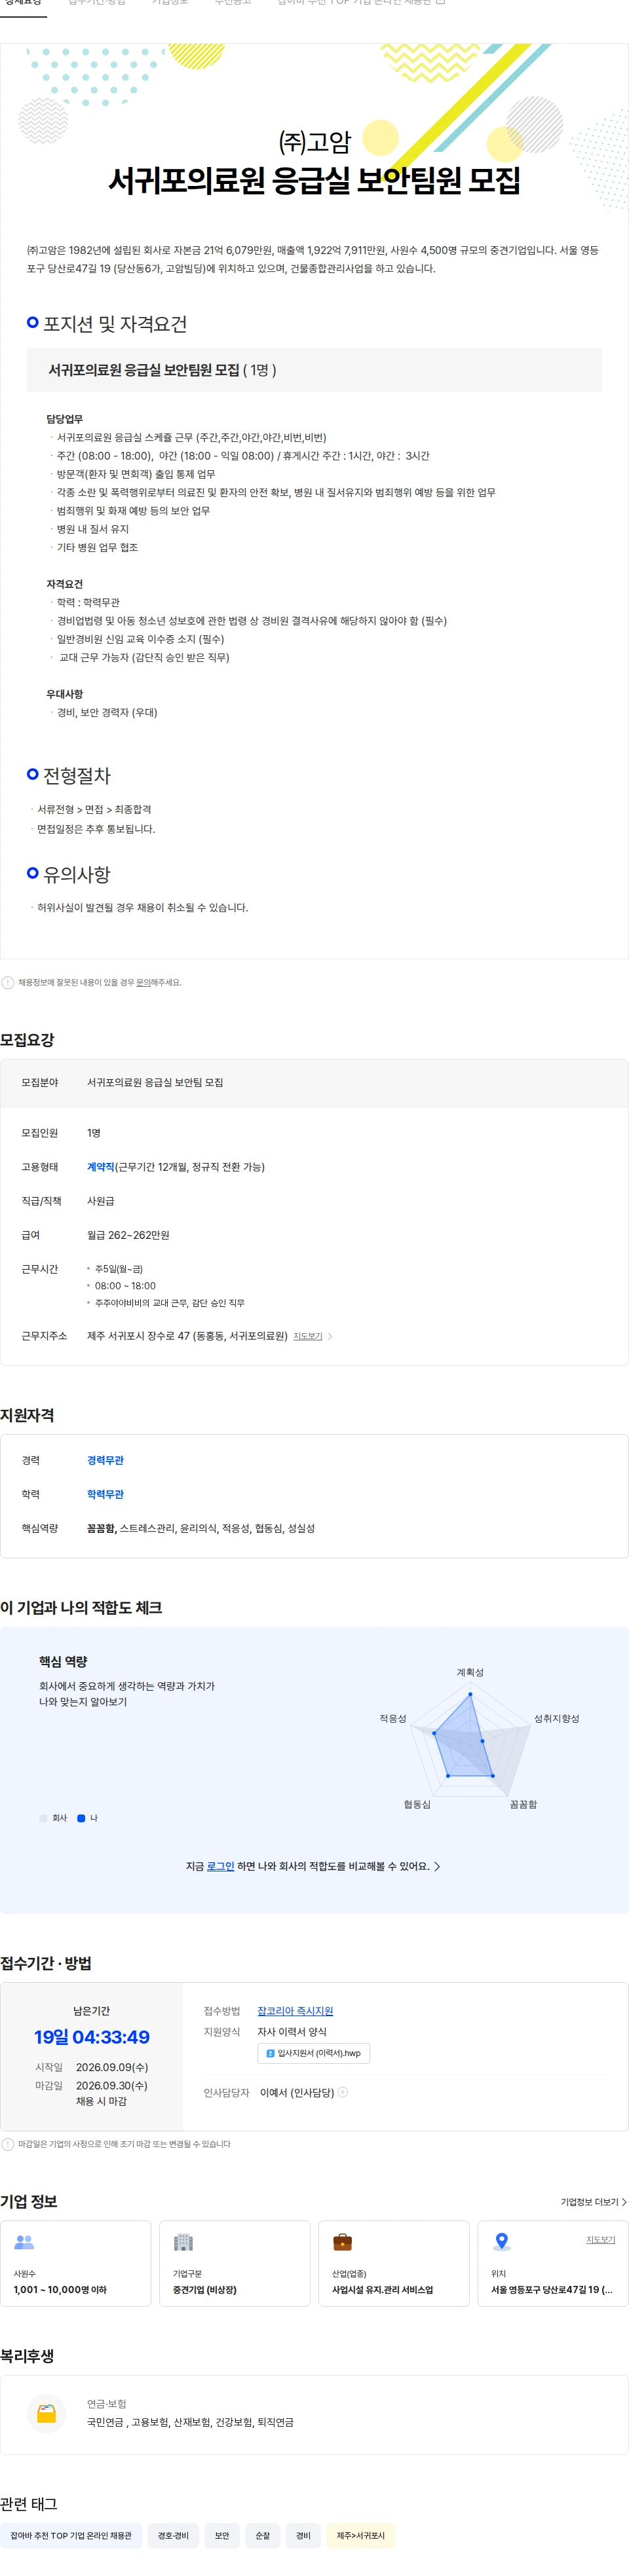
Task: Click the deadline 2026.09.30(수)
Action: click(112, 2085)
